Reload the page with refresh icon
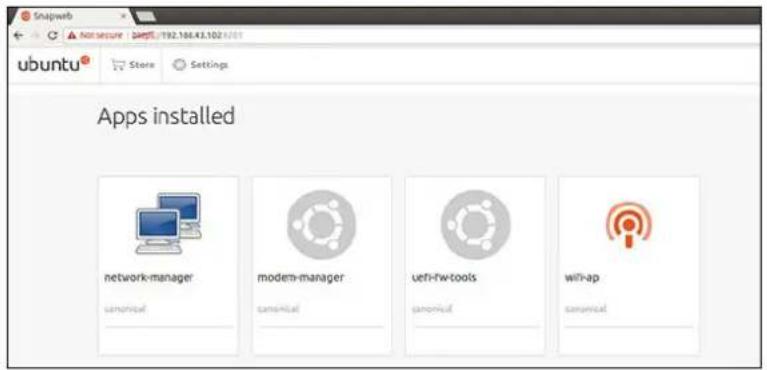 coord(53,35)
